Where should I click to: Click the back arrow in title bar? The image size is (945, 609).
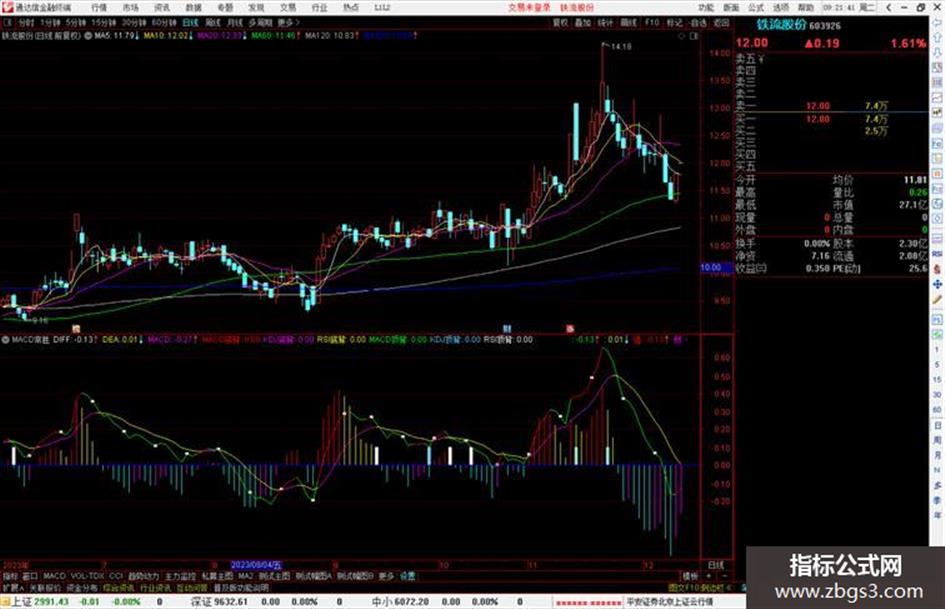[x=888, y=8]
